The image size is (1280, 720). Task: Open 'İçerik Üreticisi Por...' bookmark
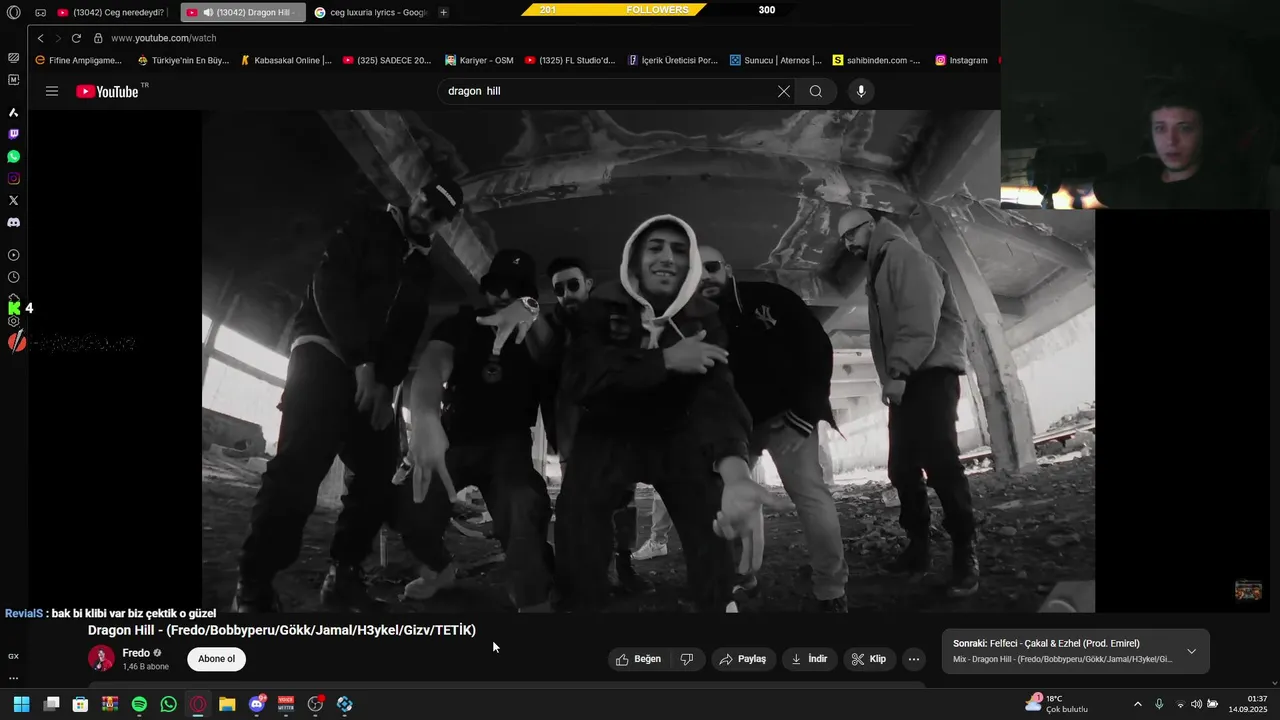coord(673,60)
